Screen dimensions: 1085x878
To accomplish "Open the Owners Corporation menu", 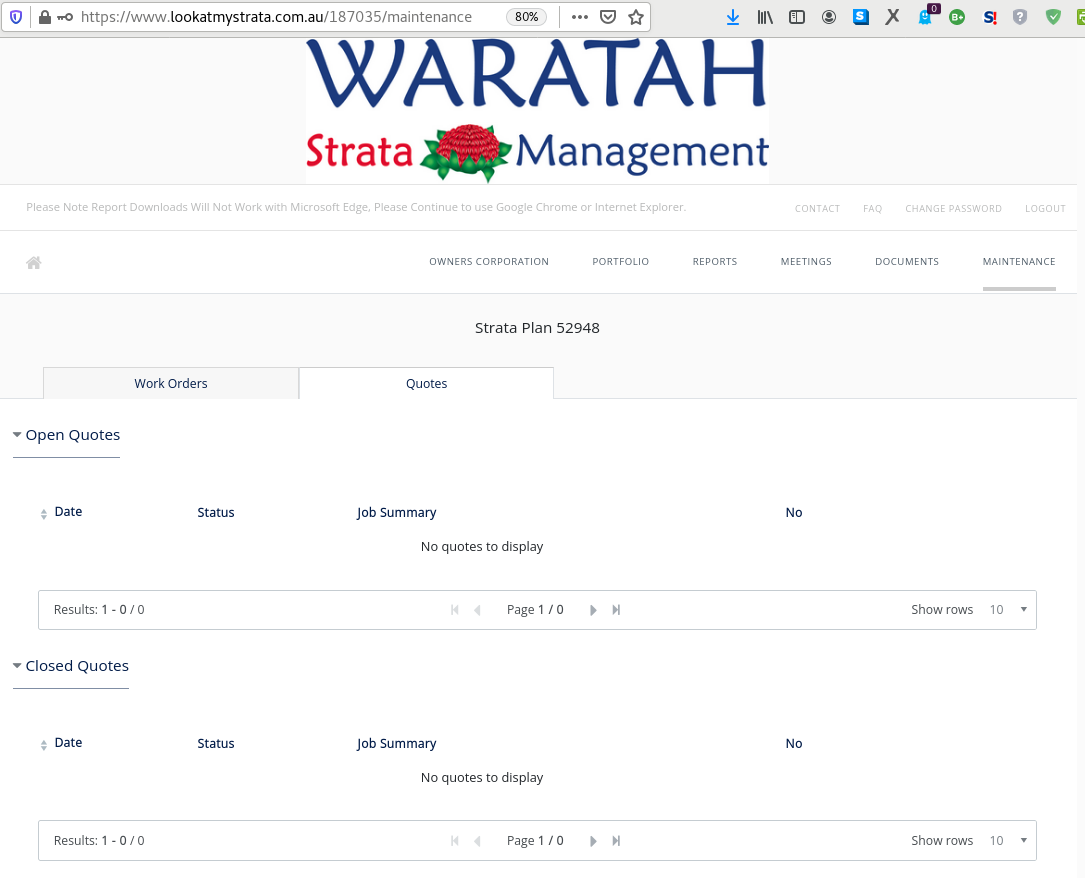I will (x=489, y=262).
